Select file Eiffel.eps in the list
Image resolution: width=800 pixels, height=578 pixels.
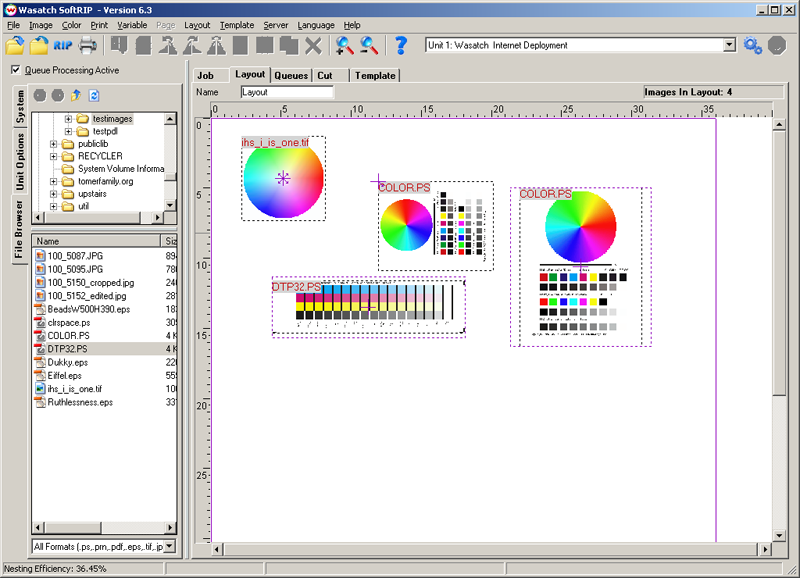pos(64,375)
